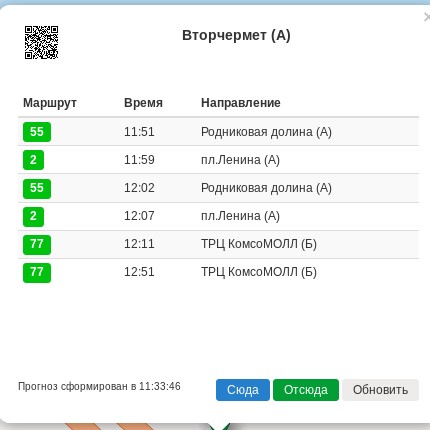Click the Вторчермет (А) stop title
The width and height of the screenshot is (430, 430).
[x=236, y=35]
